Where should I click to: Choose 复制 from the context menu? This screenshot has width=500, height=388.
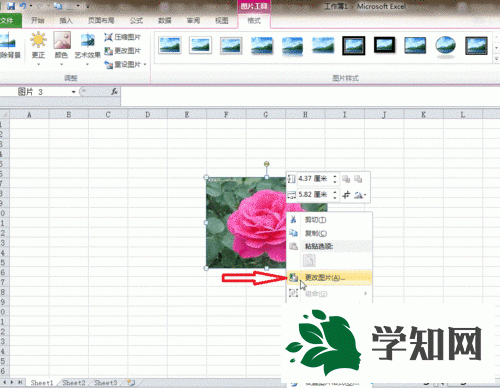(x=329, y=233)
